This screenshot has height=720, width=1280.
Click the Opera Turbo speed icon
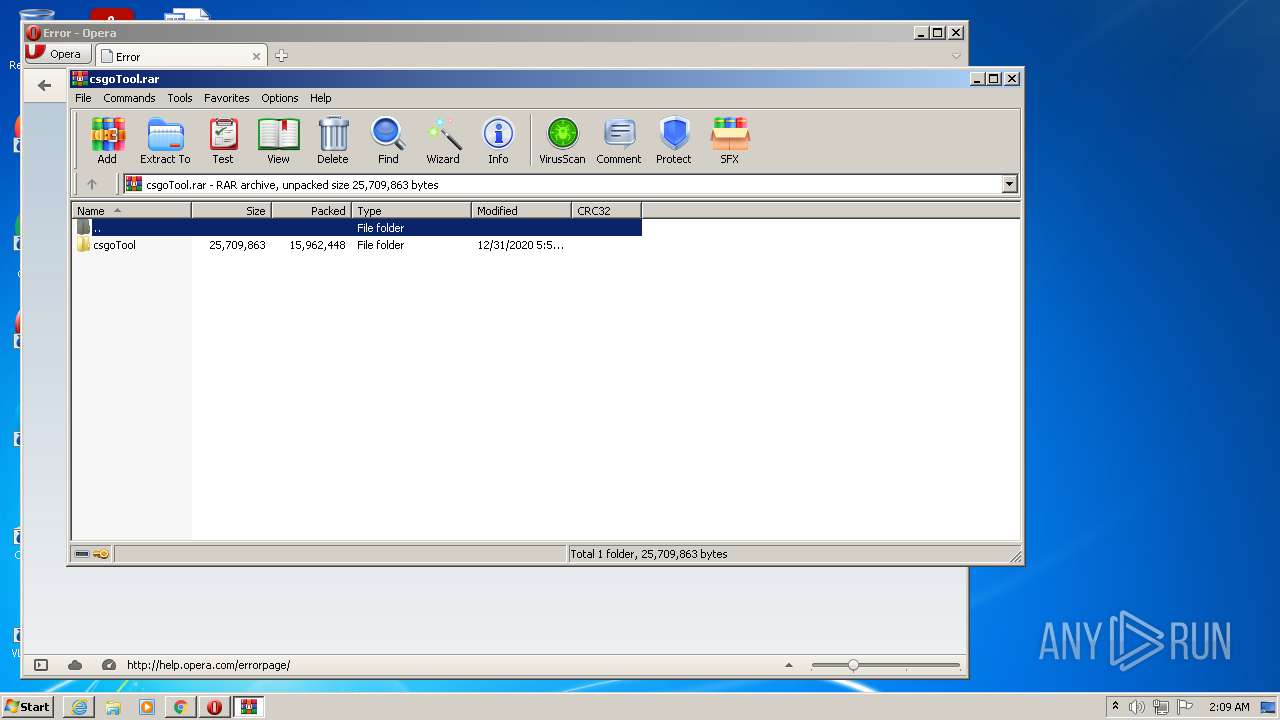(108, 665)
